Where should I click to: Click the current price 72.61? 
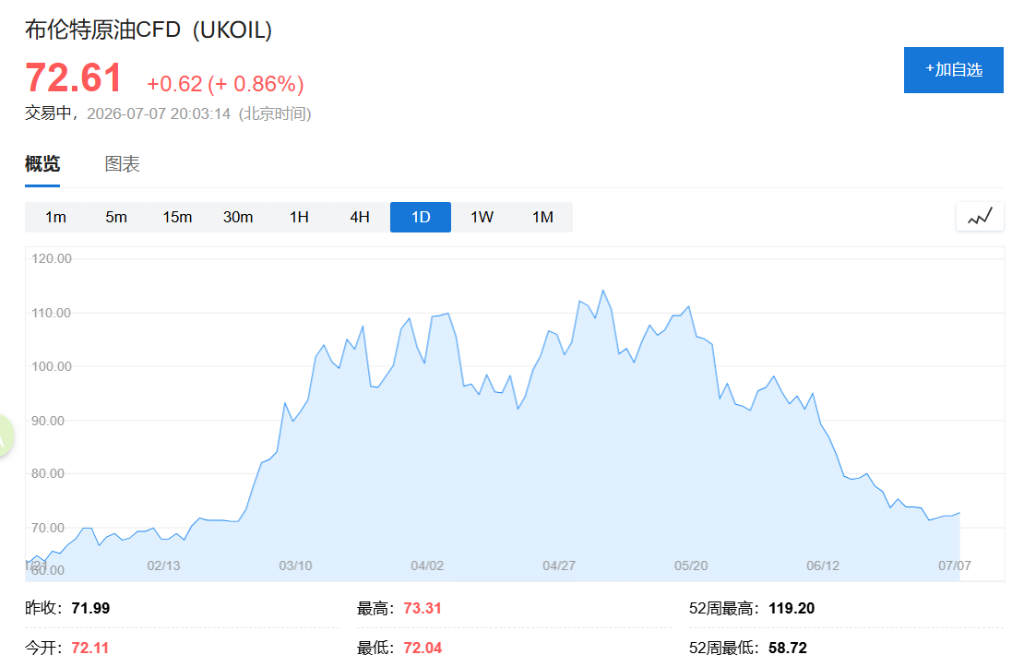click(73, 78)
